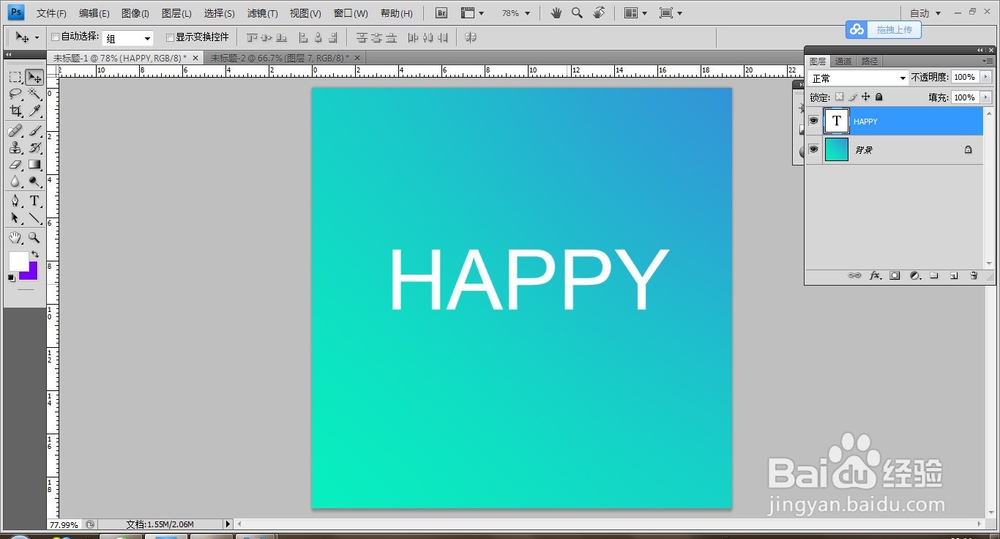
Task: Click Hand tool in application bar
Action: tap(556, 13)
